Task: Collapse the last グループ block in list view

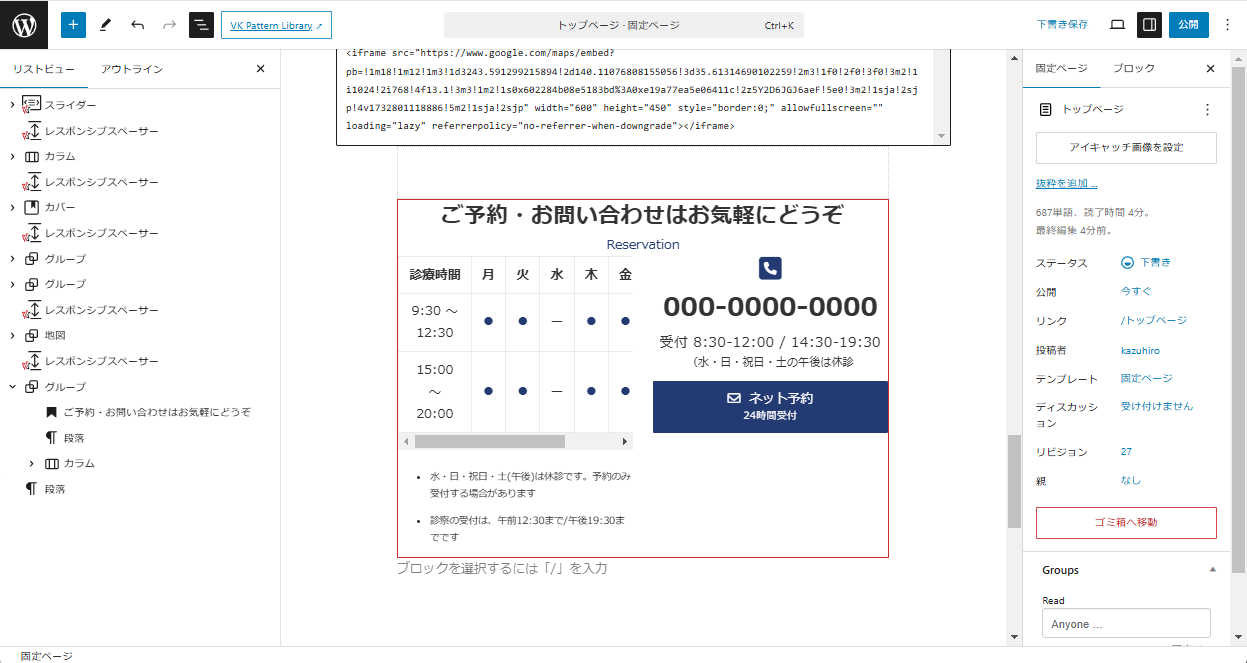Action: pos(12,387)
